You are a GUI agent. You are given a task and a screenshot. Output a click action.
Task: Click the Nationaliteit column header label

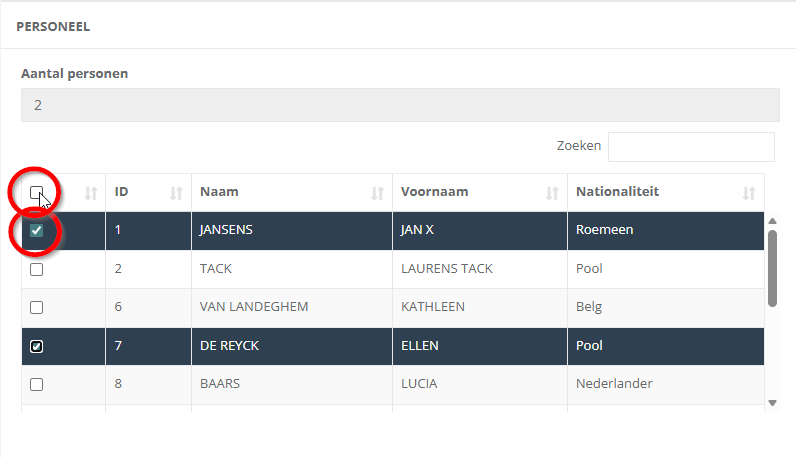[x=617, y=192]
